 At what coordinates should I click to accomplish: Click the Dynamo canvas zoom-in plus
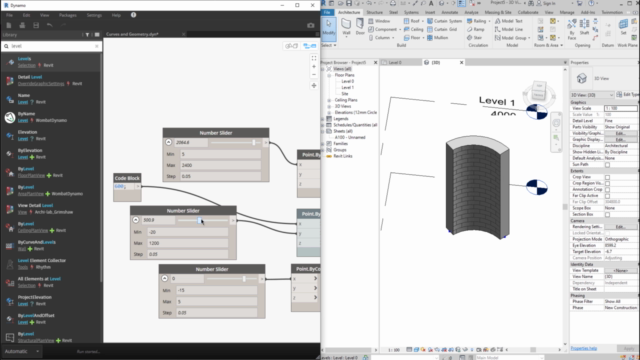[314, 67]
